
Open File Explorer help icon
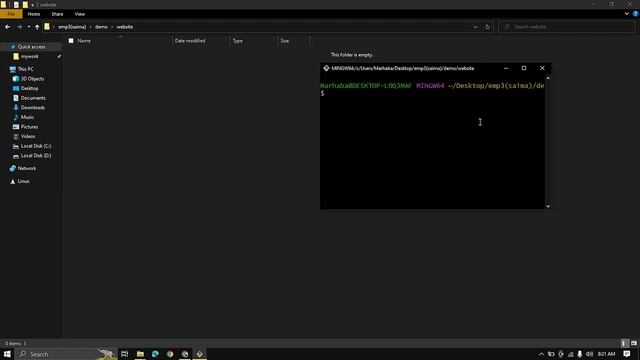(x=635, y=13)
